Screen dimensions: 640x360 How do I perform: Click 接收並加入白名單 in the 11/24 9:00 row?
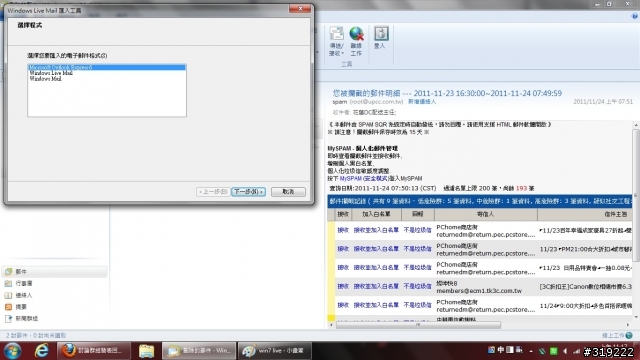click(376, 305)
